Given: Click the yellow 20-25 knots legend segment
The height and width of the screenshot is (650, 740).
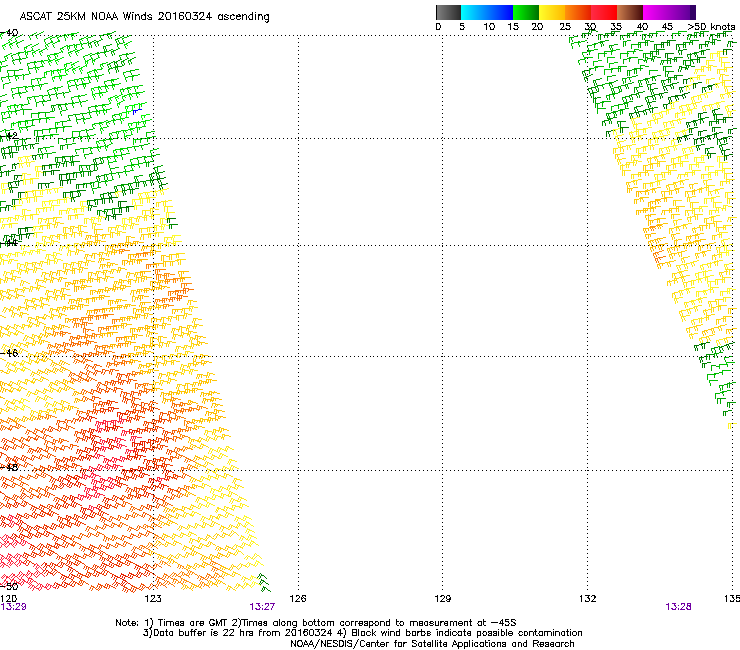Looking at the screenshot, I should (x=552, y=12).
